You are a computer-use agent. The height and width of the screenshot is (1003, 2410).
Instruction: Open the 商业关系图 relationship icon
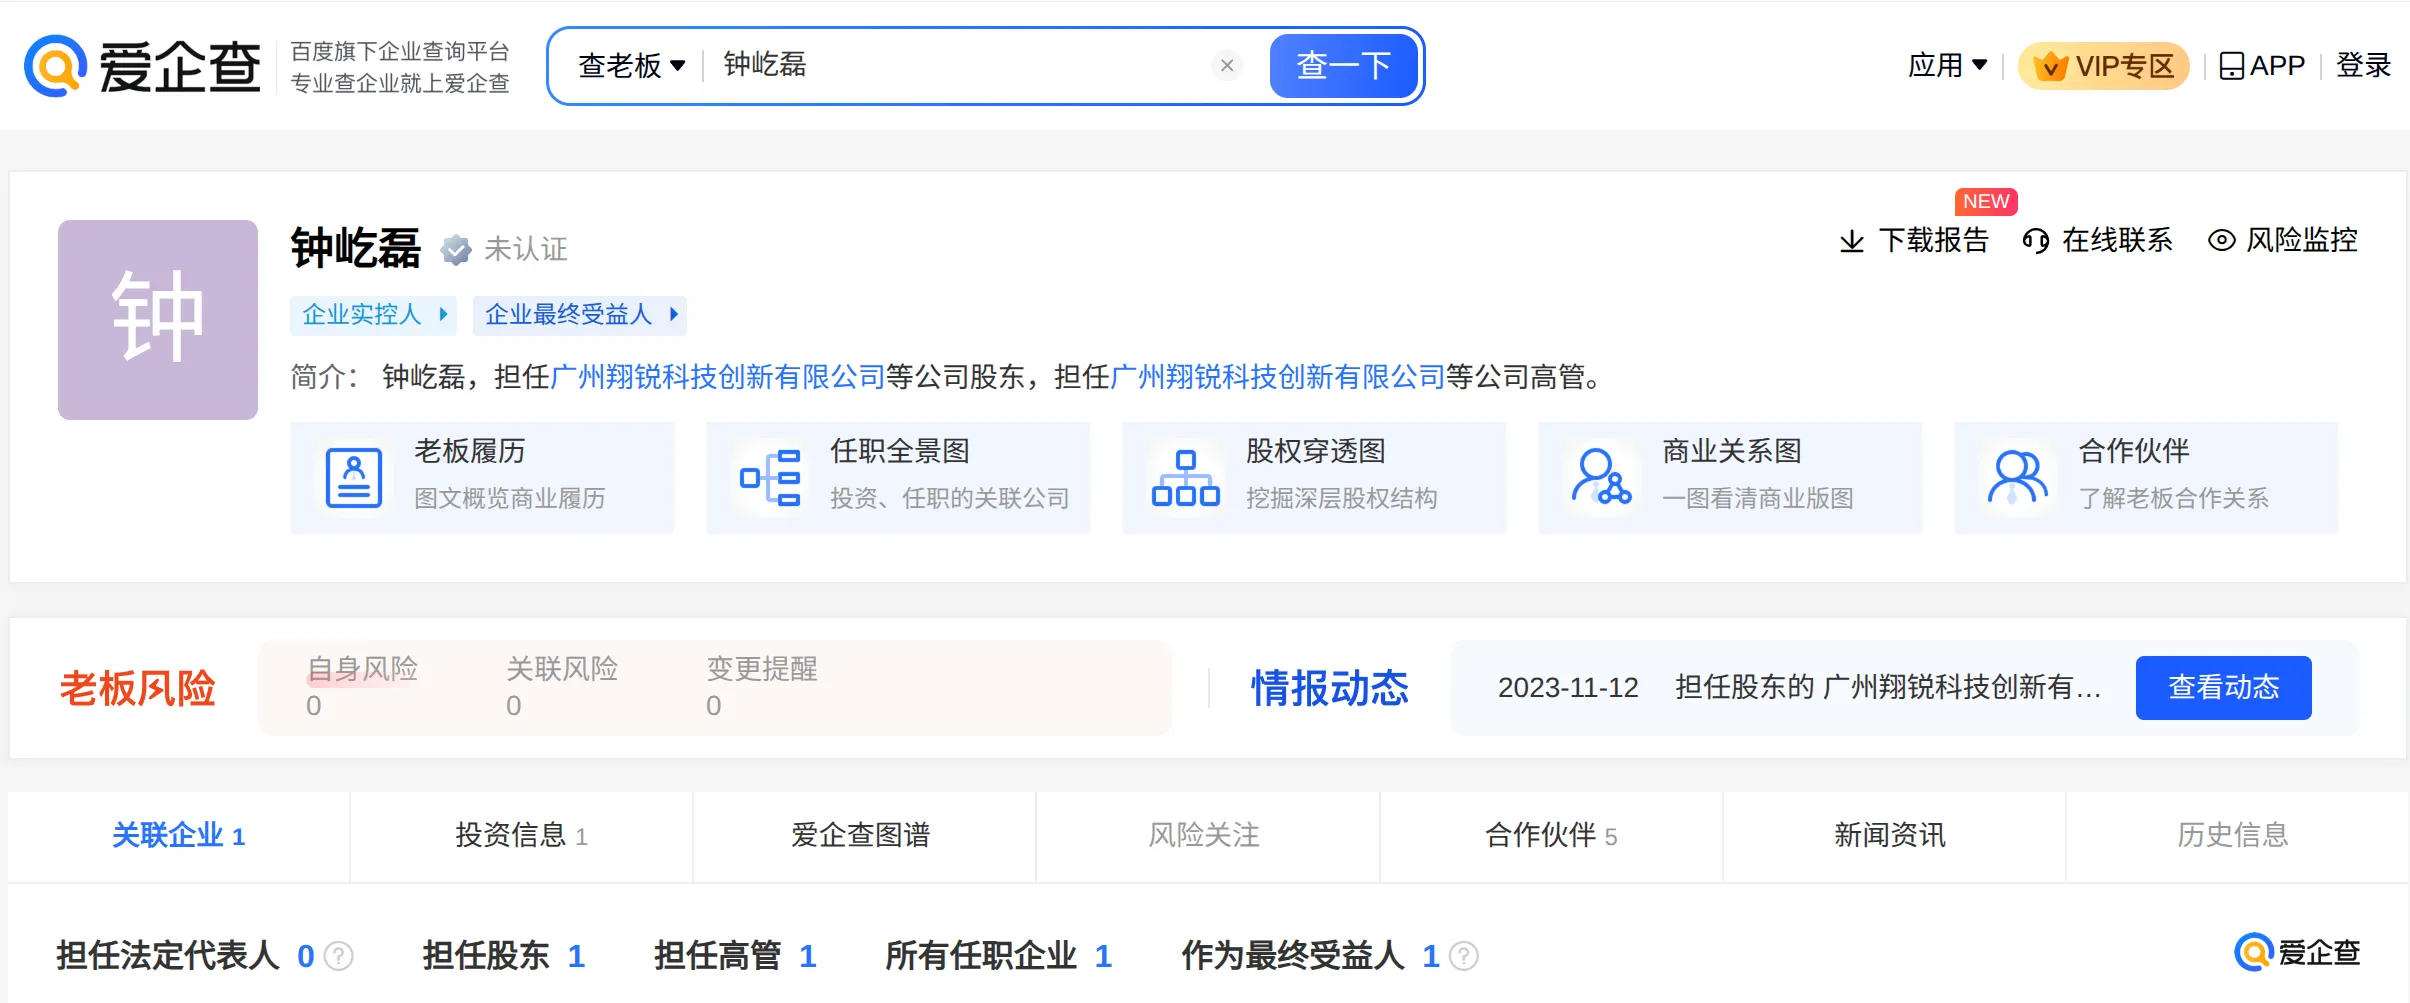[1601, 478]
